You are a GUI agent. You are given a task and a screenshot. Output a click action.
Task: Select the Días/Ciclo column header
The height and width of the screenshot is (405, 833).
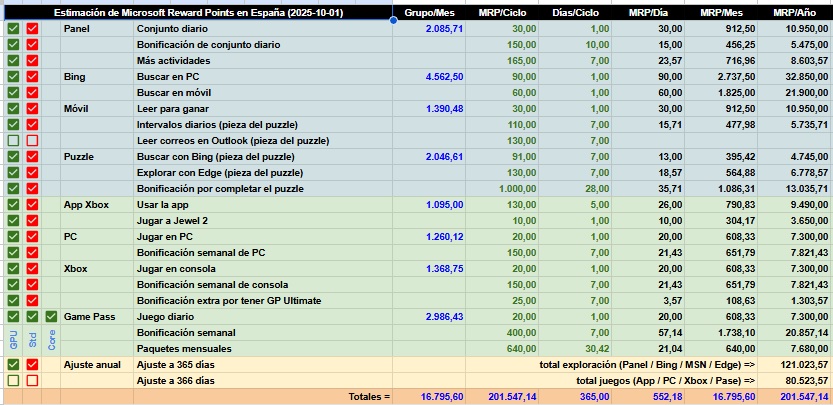coord(575,13)
